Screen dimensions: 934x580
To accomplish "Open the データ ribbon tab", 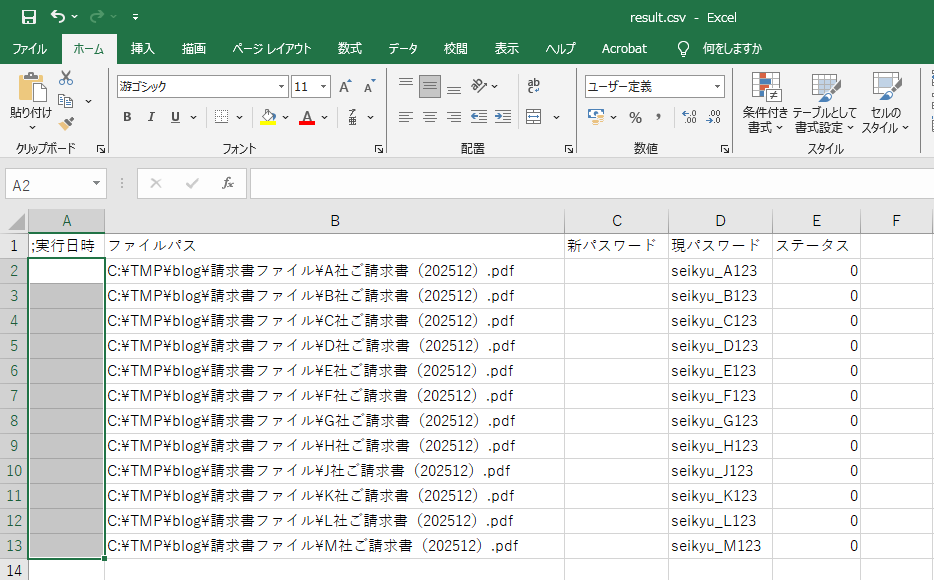I will tap(403, 48).
